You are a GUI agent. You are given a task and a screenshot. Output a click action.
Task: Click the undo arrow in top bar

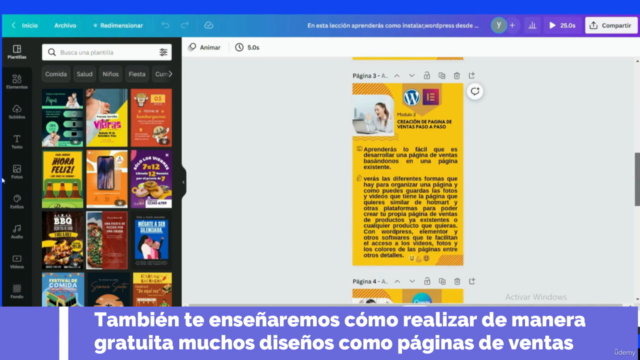click(165, 25)
